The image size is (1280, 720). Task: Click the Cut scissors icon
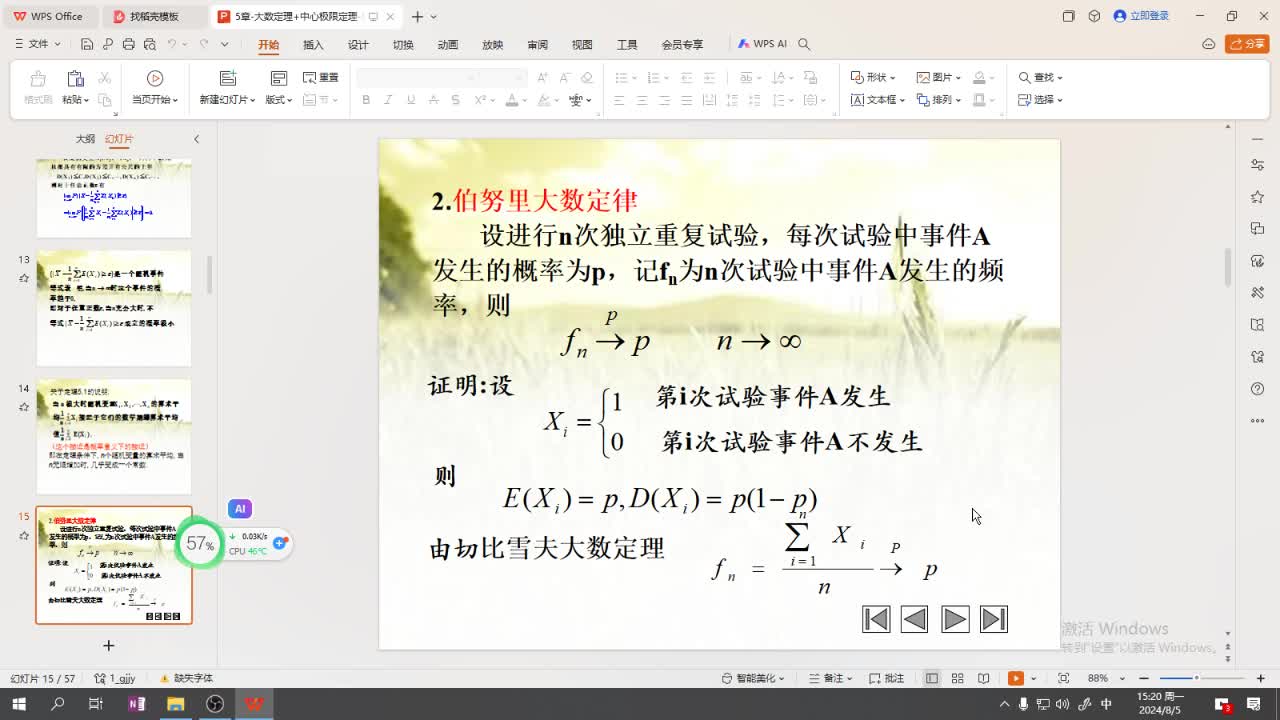[104, 78]
